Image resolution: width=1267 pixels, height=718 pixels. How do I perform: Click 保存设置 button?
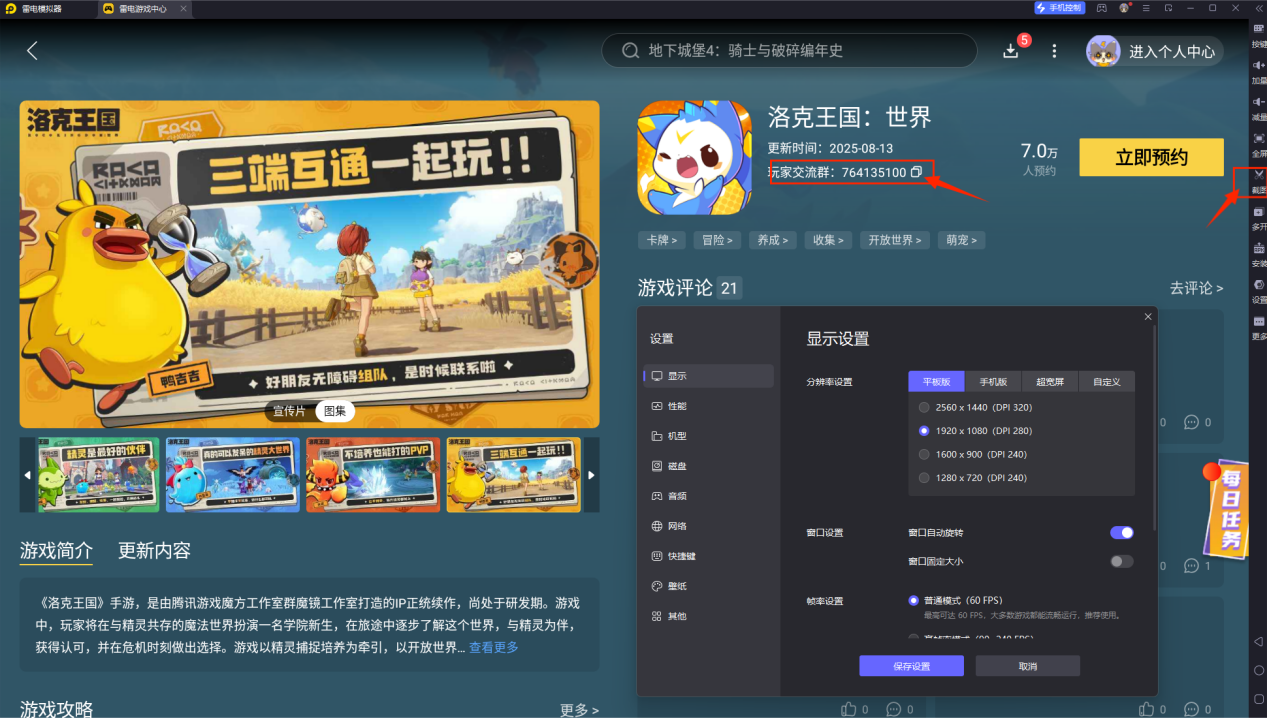pyautogui.click(x=911, y=666)
